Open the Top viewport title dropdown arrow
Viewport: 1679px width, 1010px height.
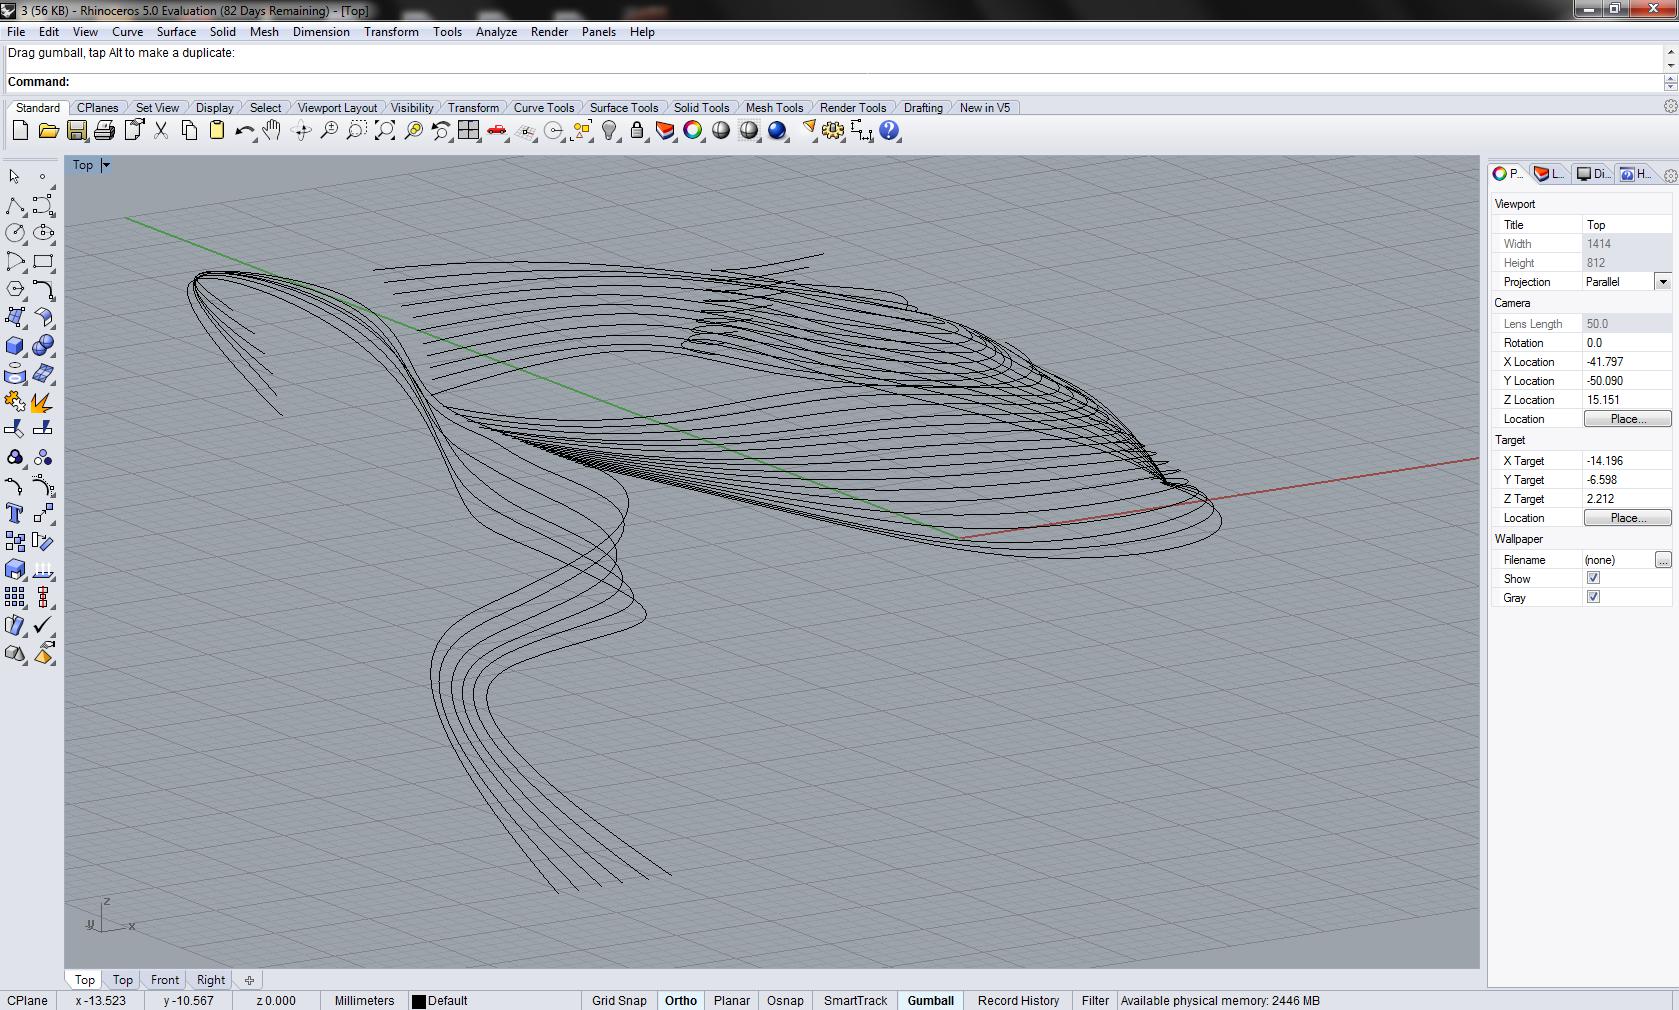106,165
